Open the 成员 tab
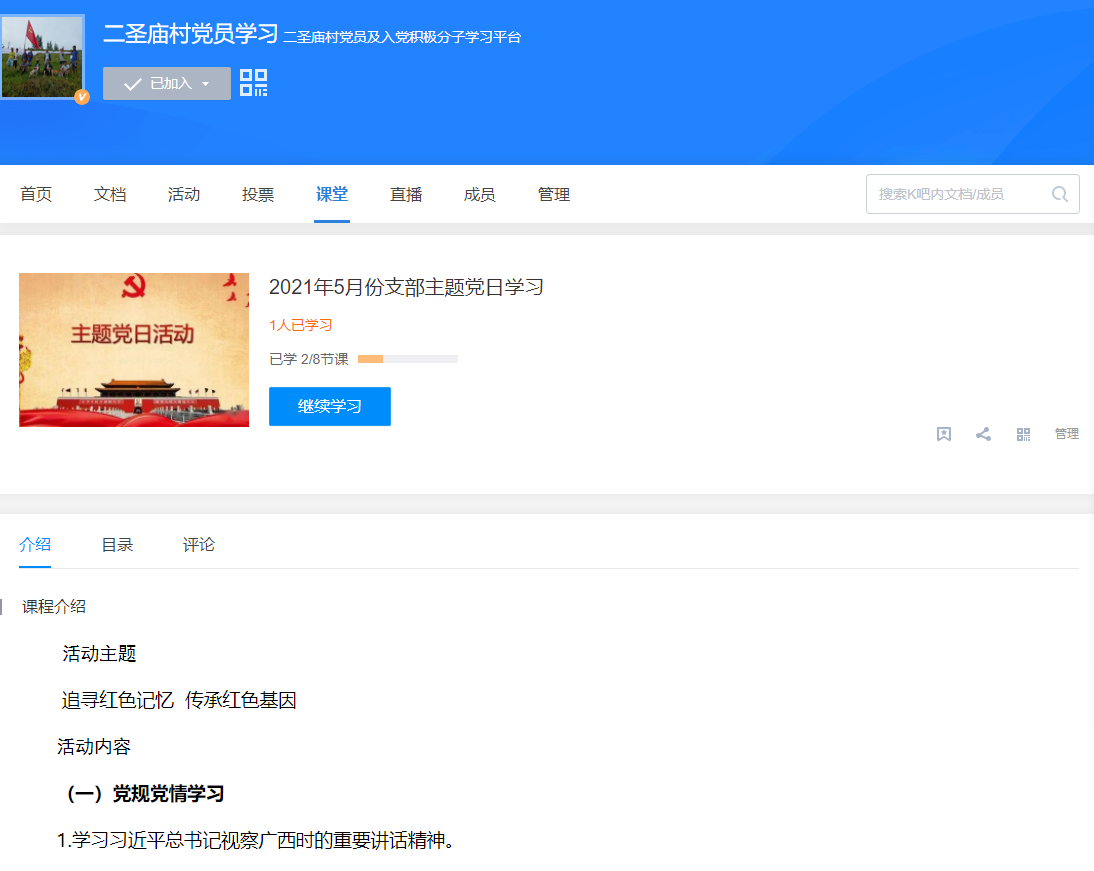 479,194
